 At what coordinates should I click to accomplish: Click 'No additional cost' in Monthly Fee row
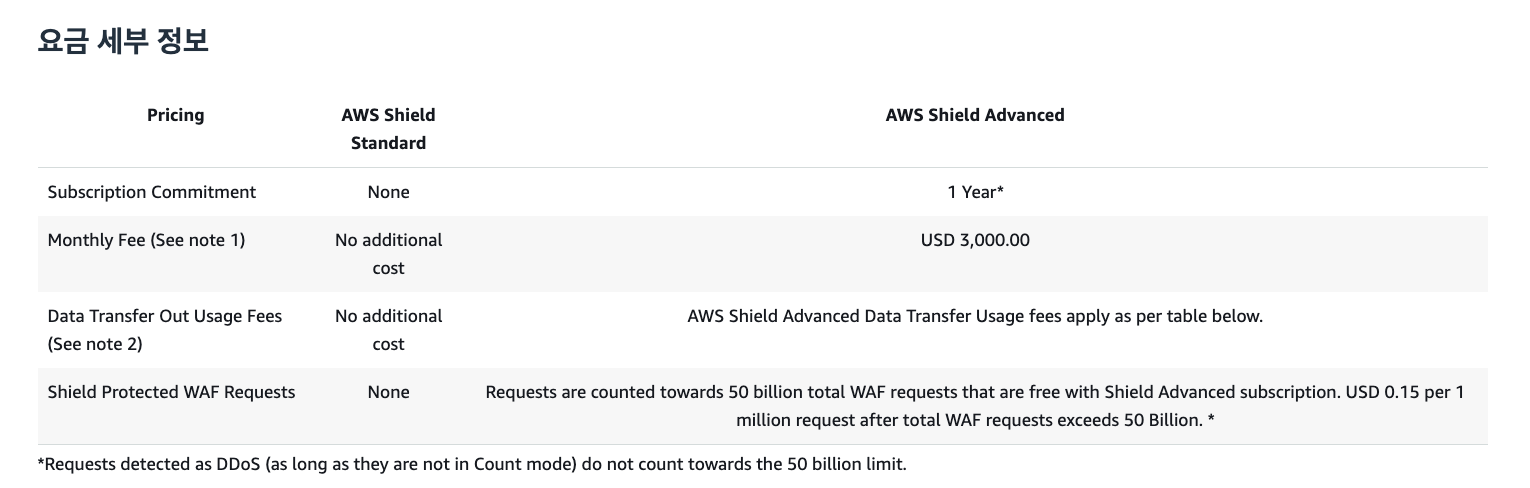coord(388,254)
